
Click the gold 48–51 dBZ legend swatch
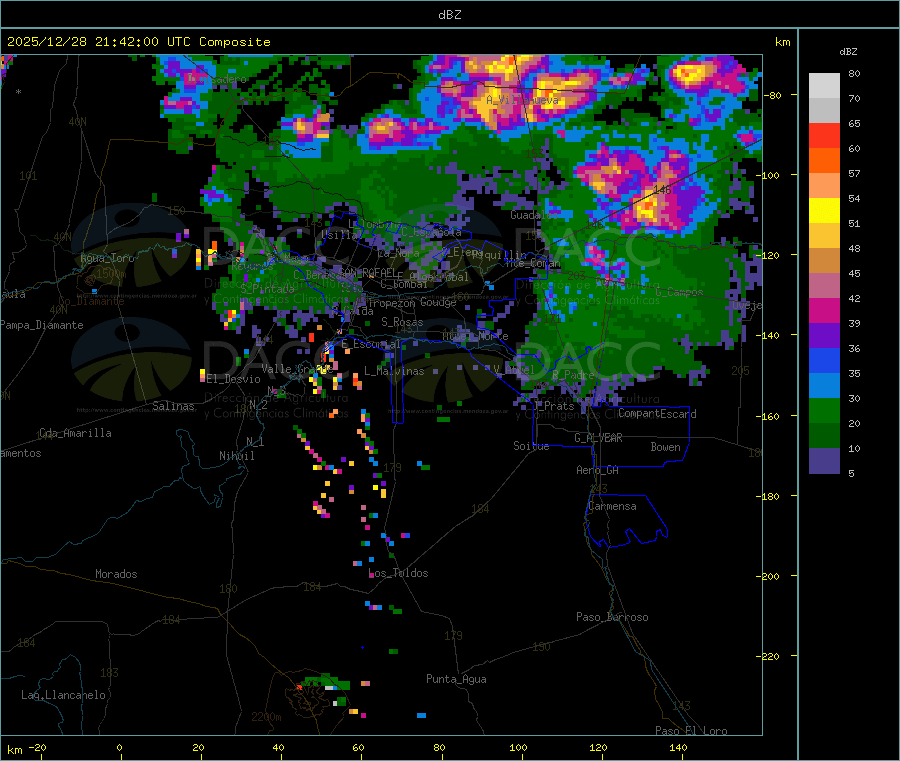coord(824,236)
